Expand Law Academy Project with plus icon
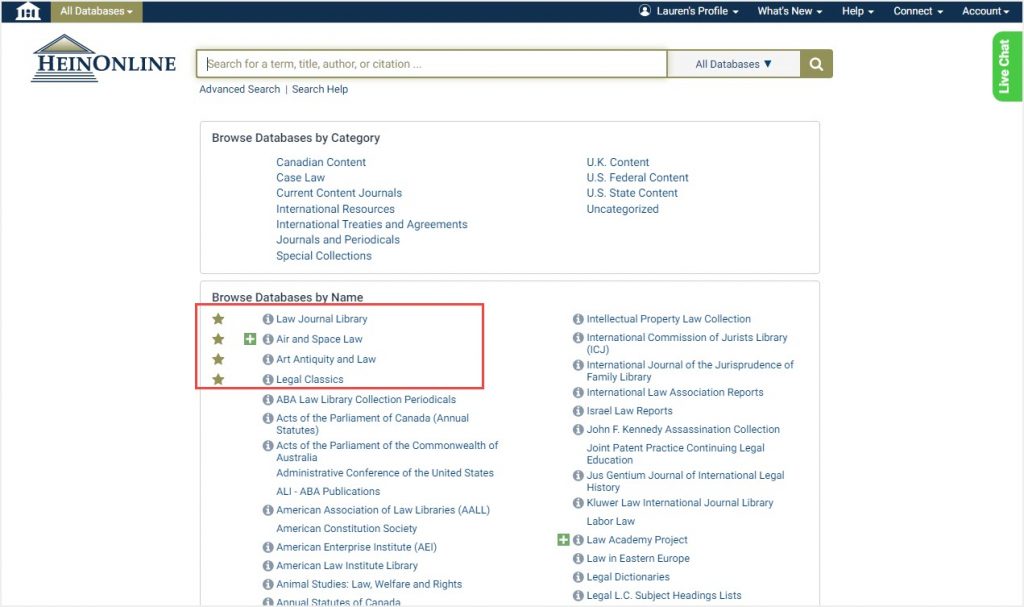 point(563,540)
